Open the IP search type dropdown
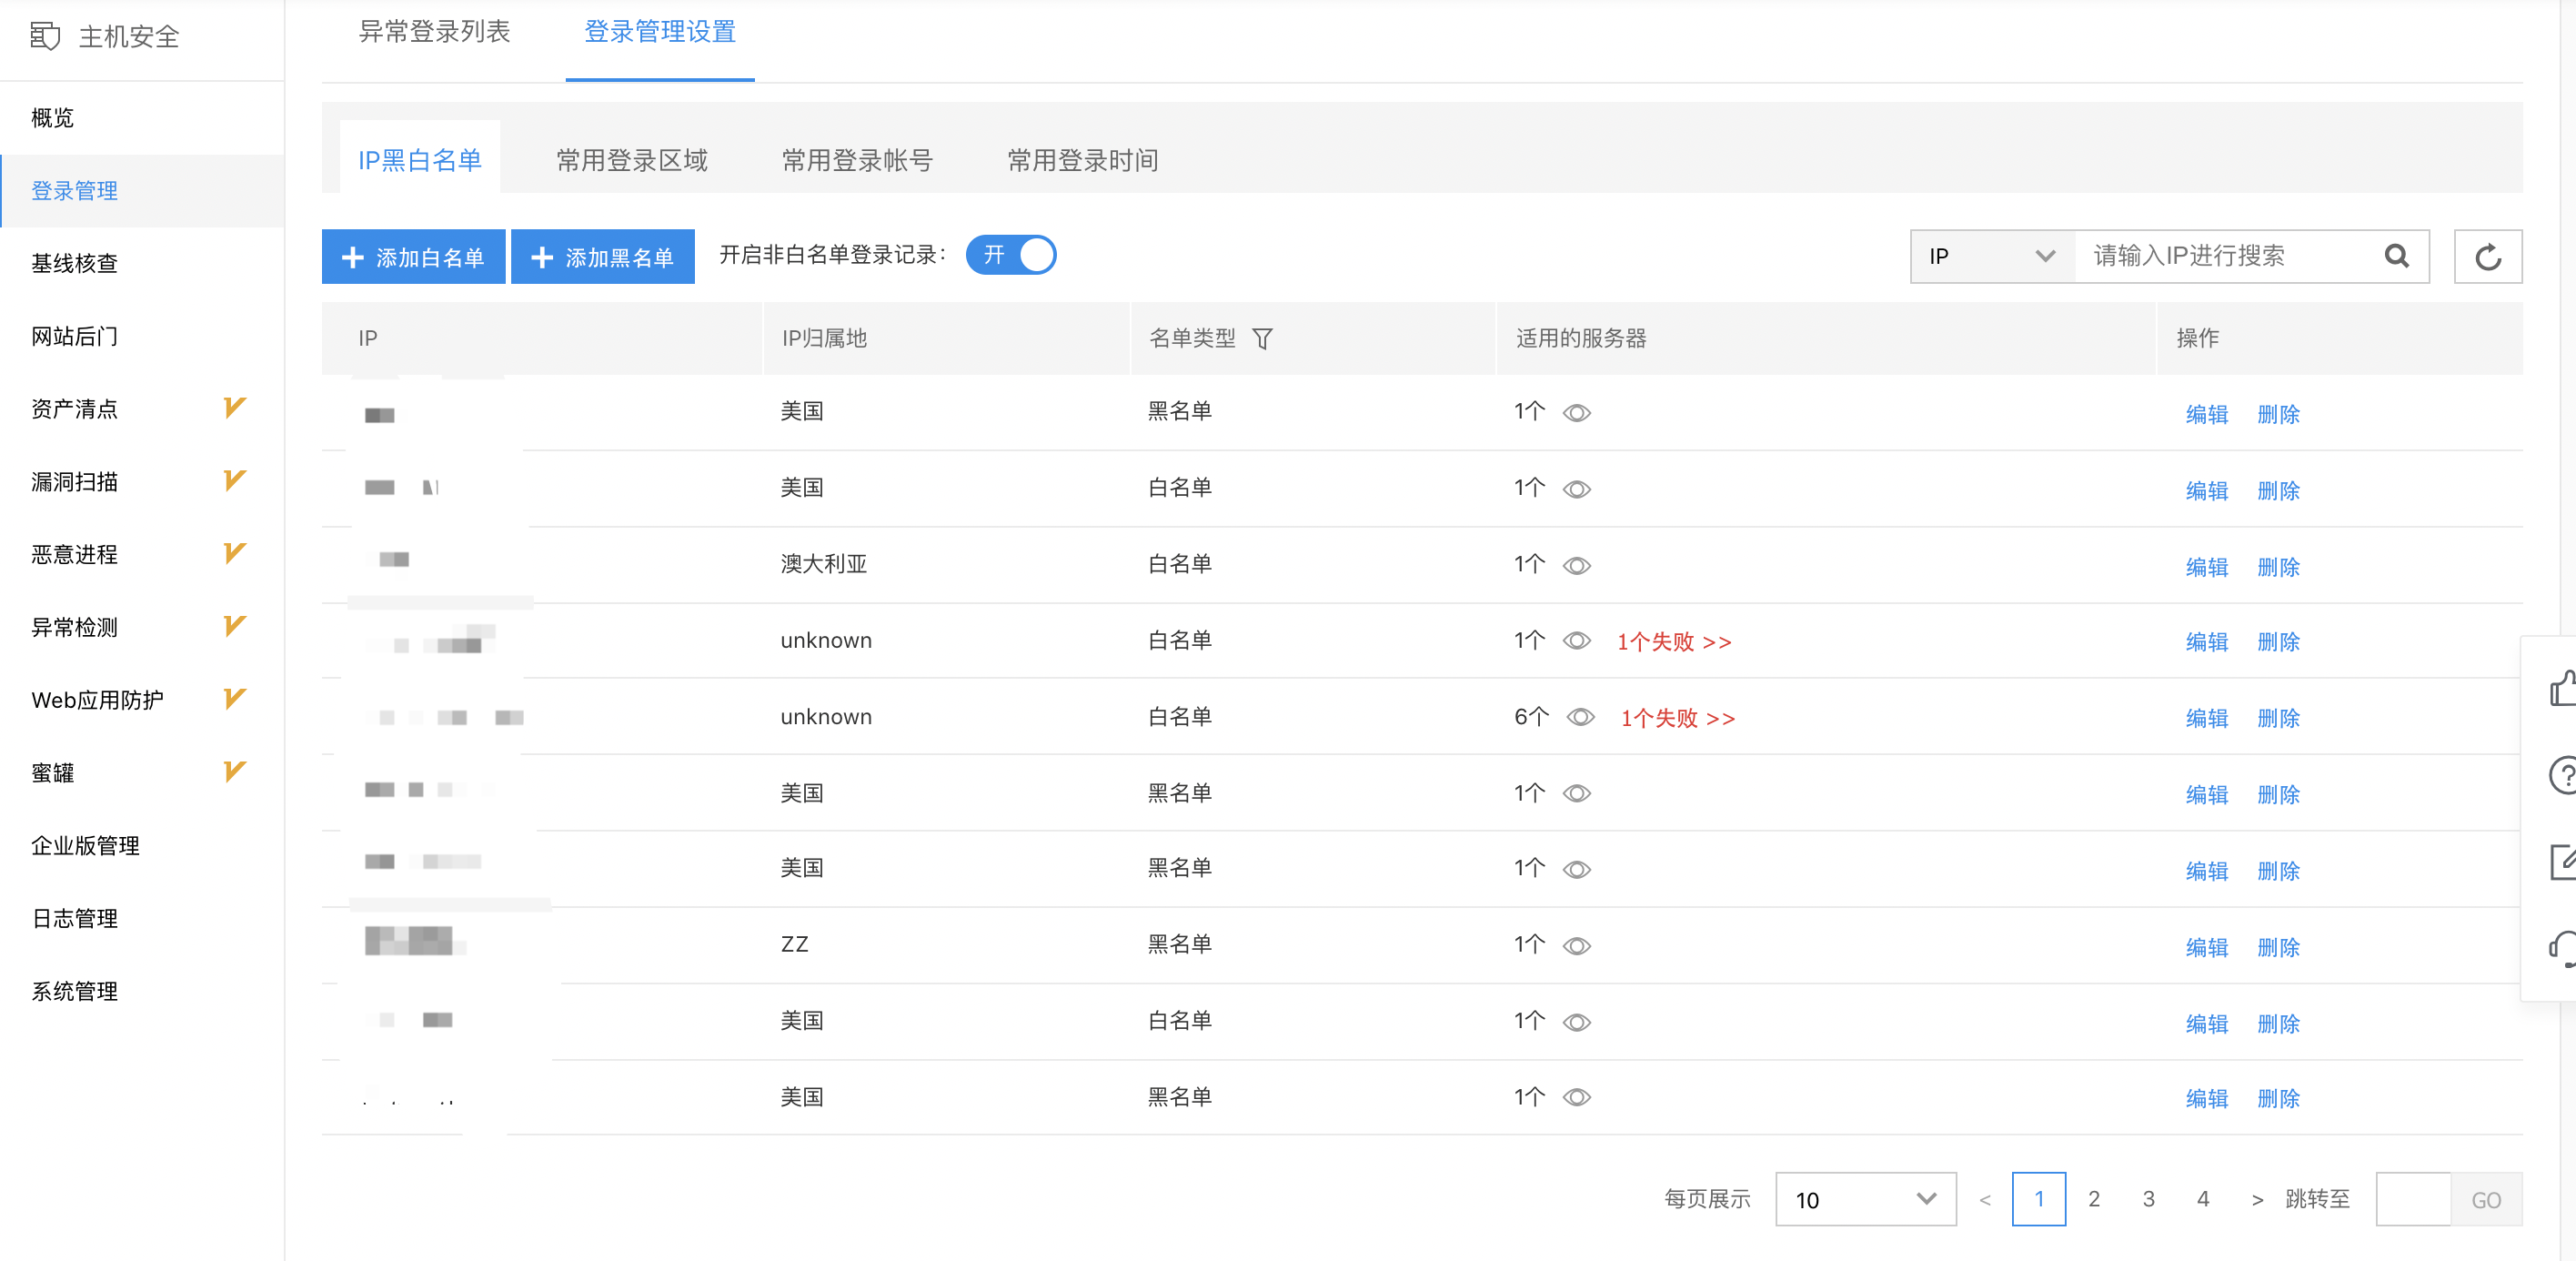The width and height of the screenshot is (2576, 1261). click(x=1993, y=256)
